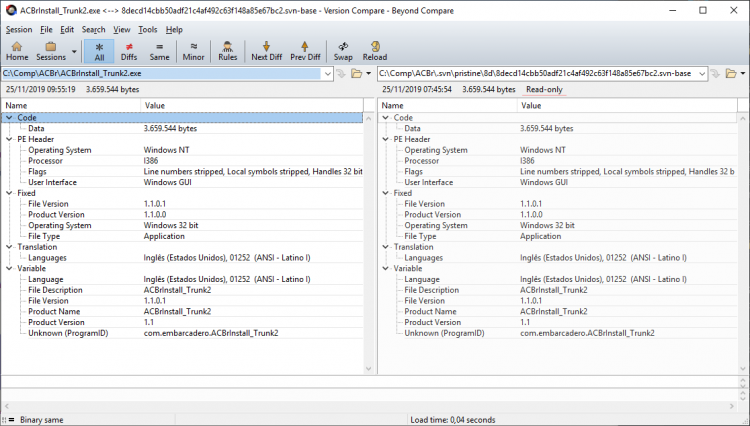Browse for left file folder icon
The image size is (750, 426).
pos(356,74)
